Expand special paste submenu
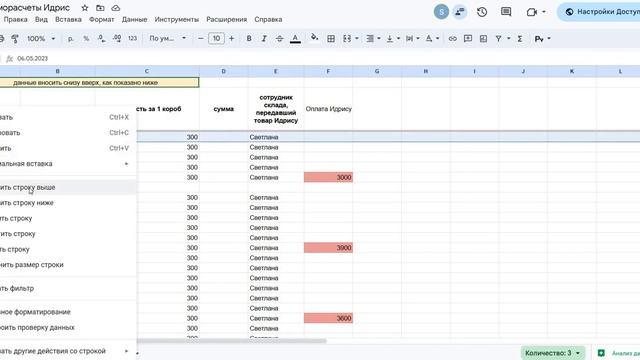Screen dimensions: 640x360 click(x=67, y=164)
